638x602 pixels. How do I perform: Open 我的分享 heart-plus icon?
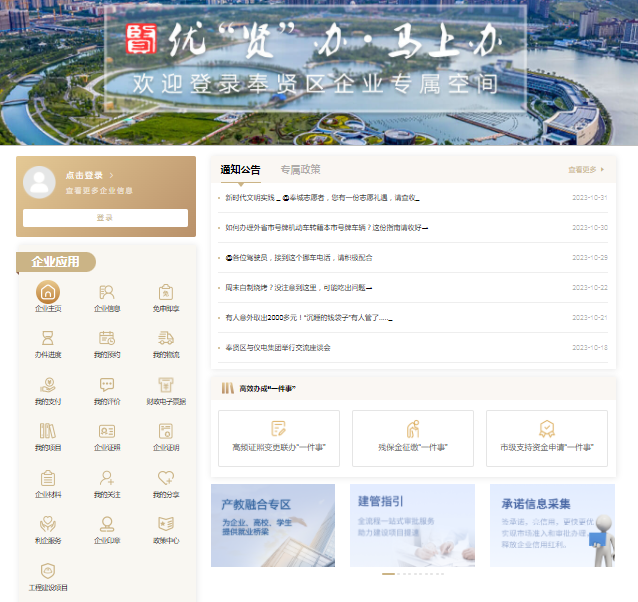point(166,478)
